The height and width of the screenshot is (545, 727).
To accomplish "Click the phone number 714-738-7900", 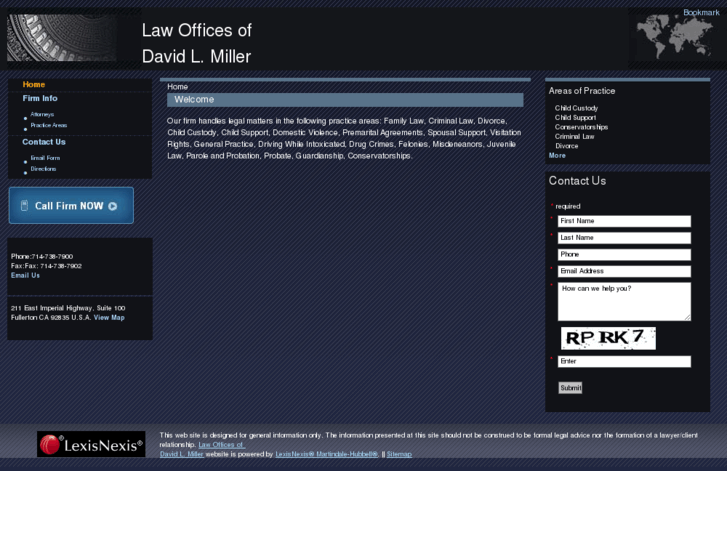I will (52, 256).
